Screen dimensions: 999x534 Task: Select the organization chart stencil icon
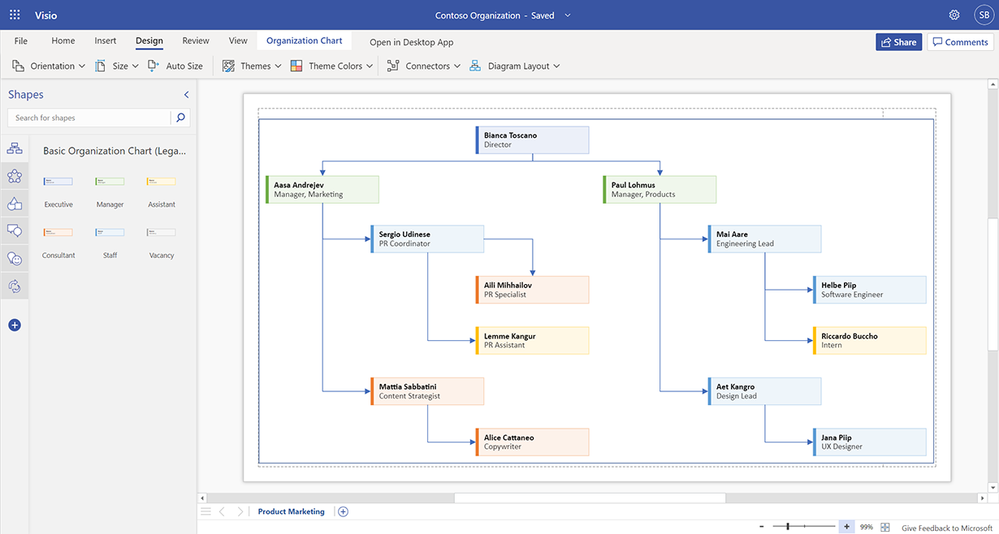click(x=14, y=149)
